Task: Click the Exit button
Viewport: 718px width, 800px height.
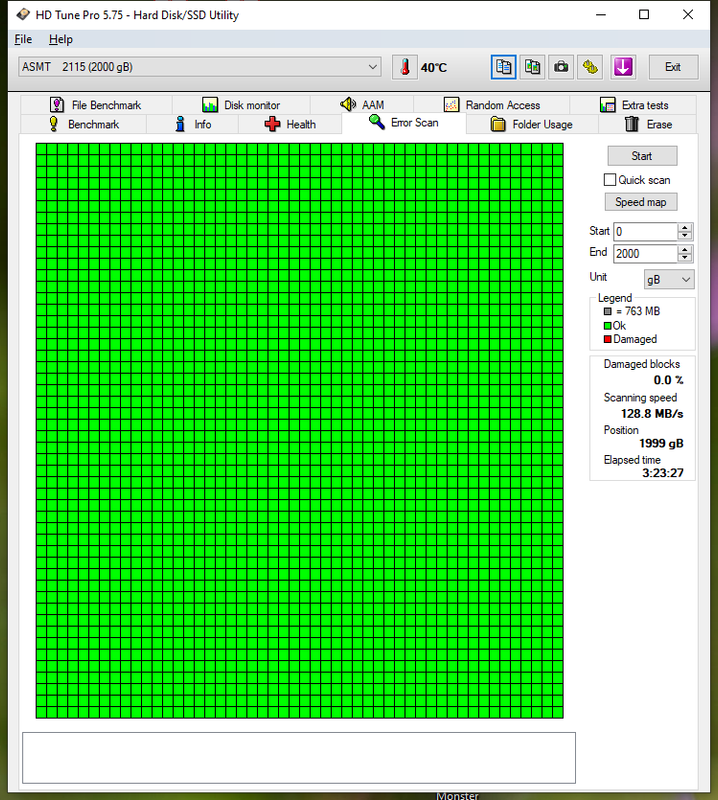Action: coord(673,67)
